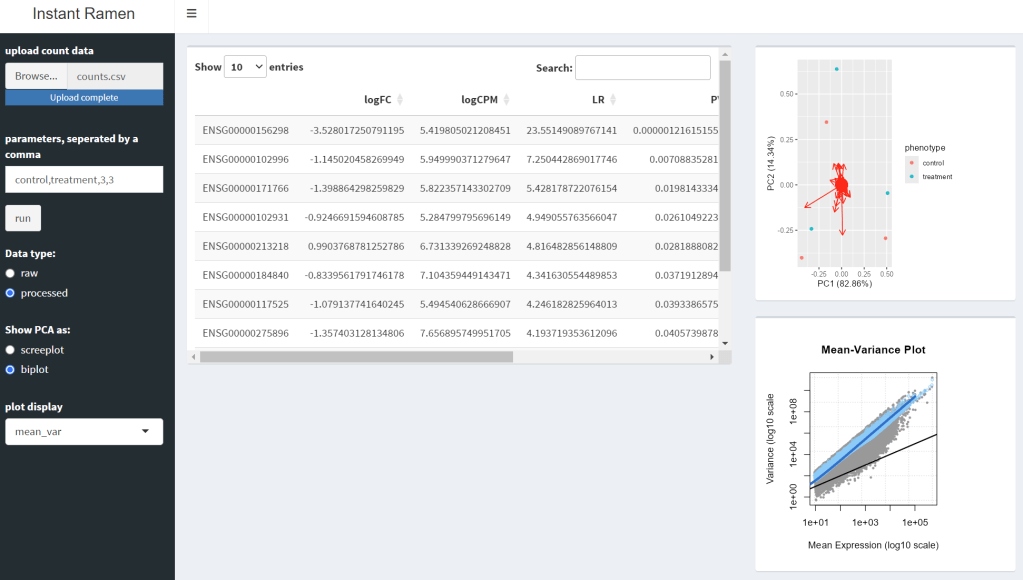This screenshot has width=1023, height=580.
Task: Choose screeplot for PCA display
Action: tap(10, 350)
